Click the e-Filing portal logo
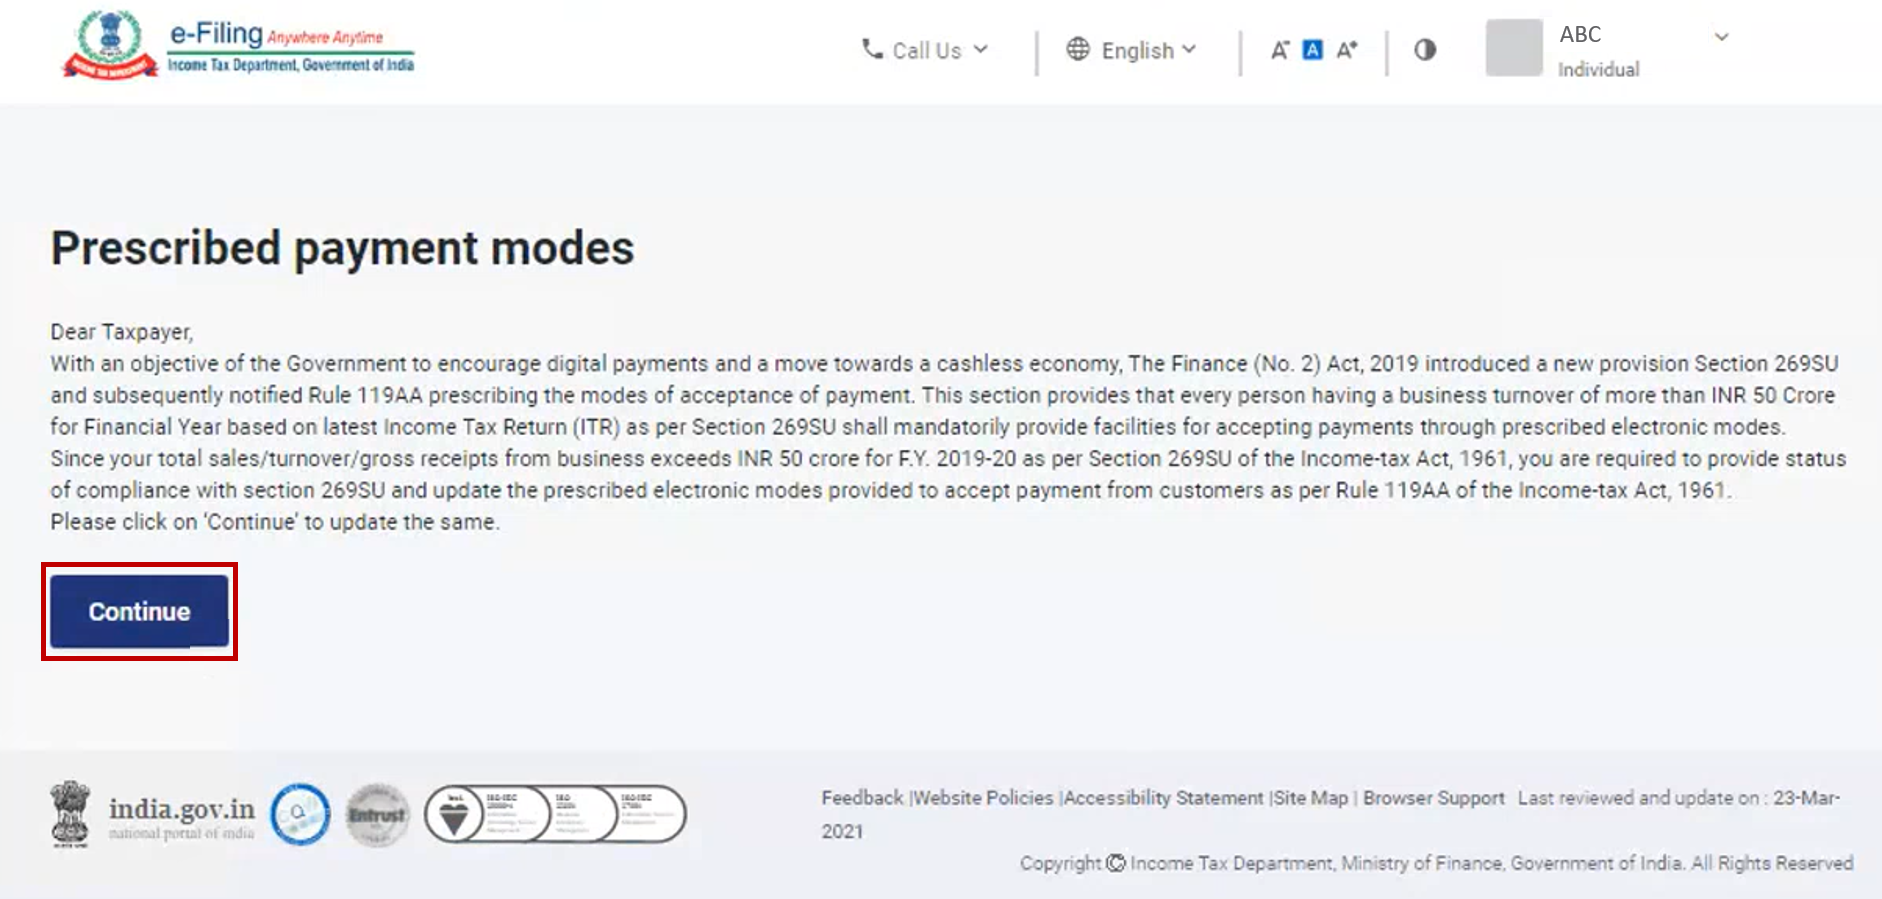 (x=238, y=45)
